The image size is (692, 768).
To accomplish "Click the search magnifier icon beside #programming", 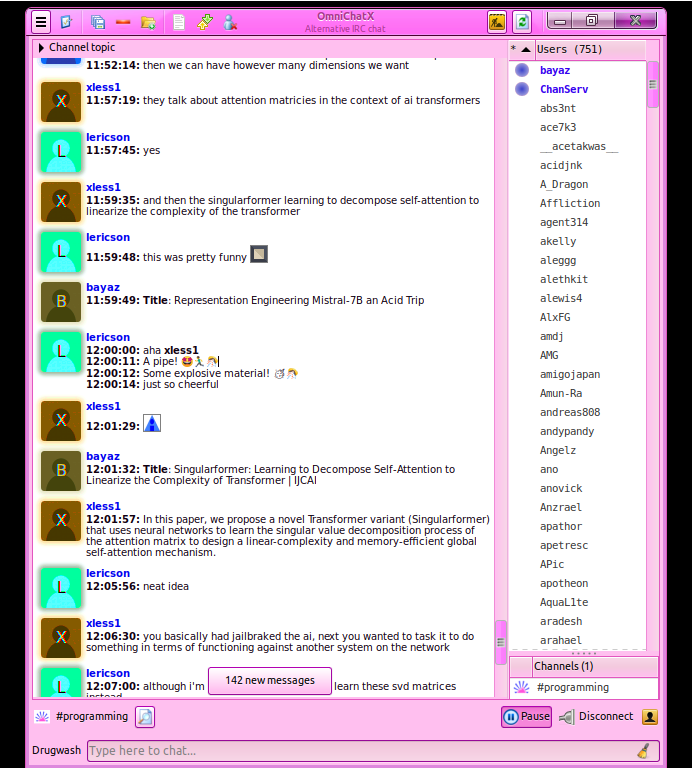I will pos(145,717).
